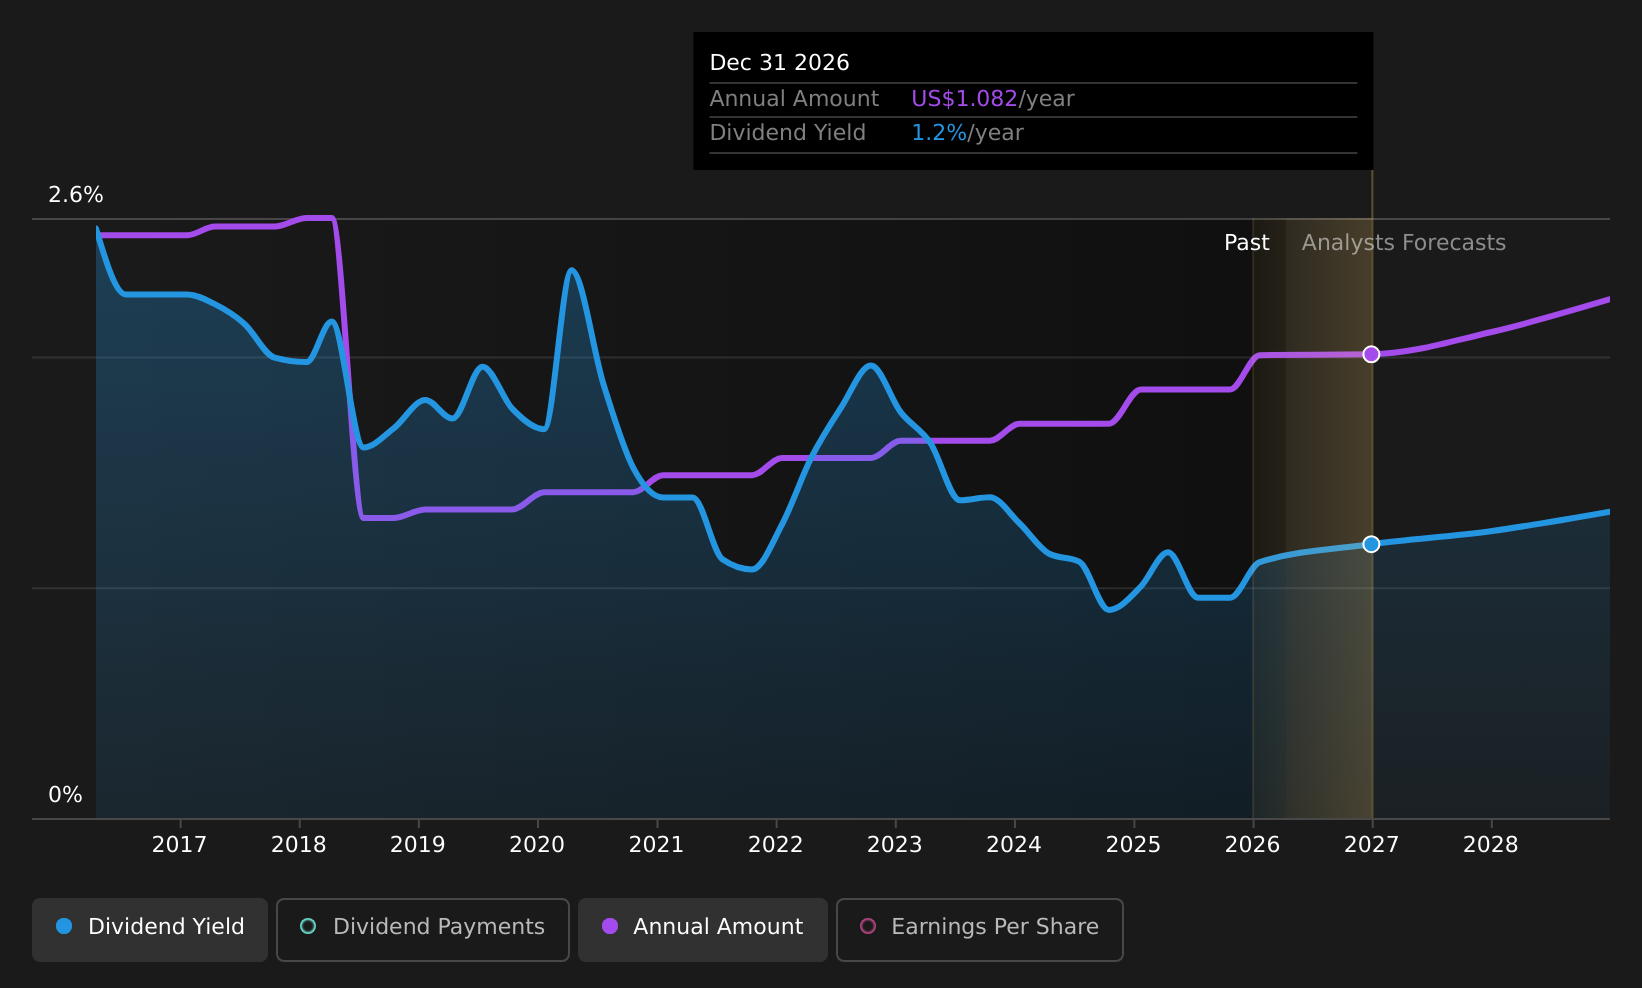Click the Dec 31 2026 tooltip date
Image resolution: width=1642 pixels, height=988 pixels.
tap(779, 63)
